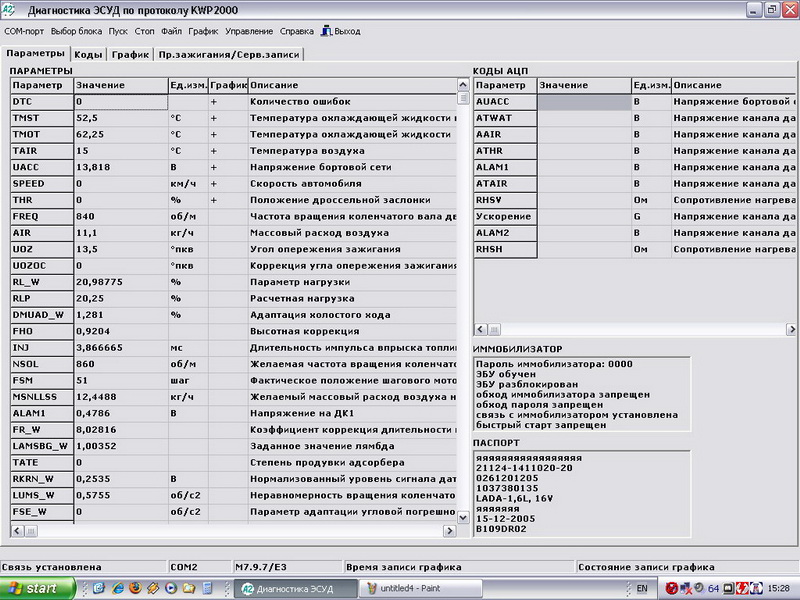The width and height of the screenshot is (800, 600).
Task: Open the COM-порт menu
Action: tap(24, 31)
